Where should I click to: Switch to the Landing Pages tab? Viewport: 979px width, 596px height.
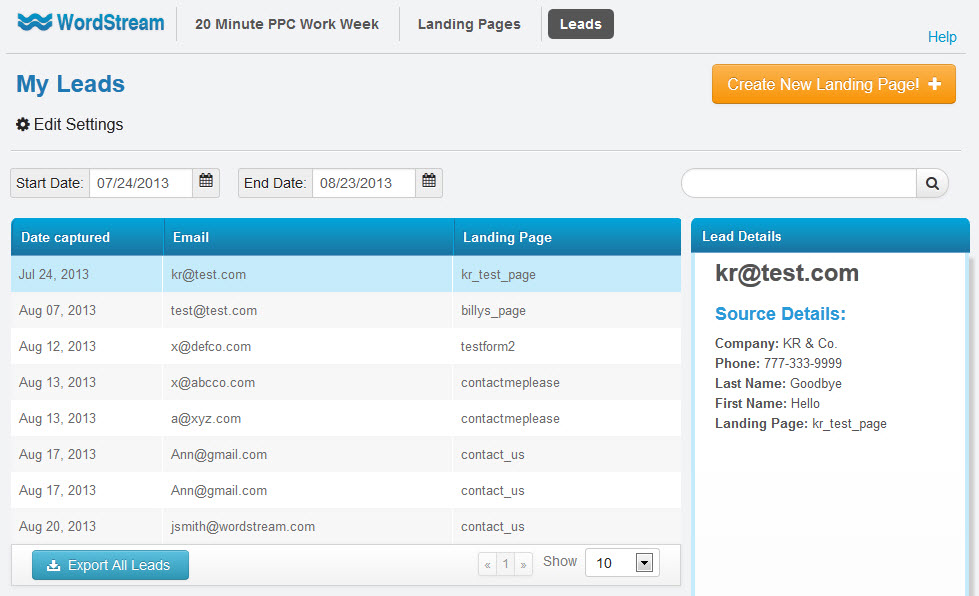click(469, 24)
